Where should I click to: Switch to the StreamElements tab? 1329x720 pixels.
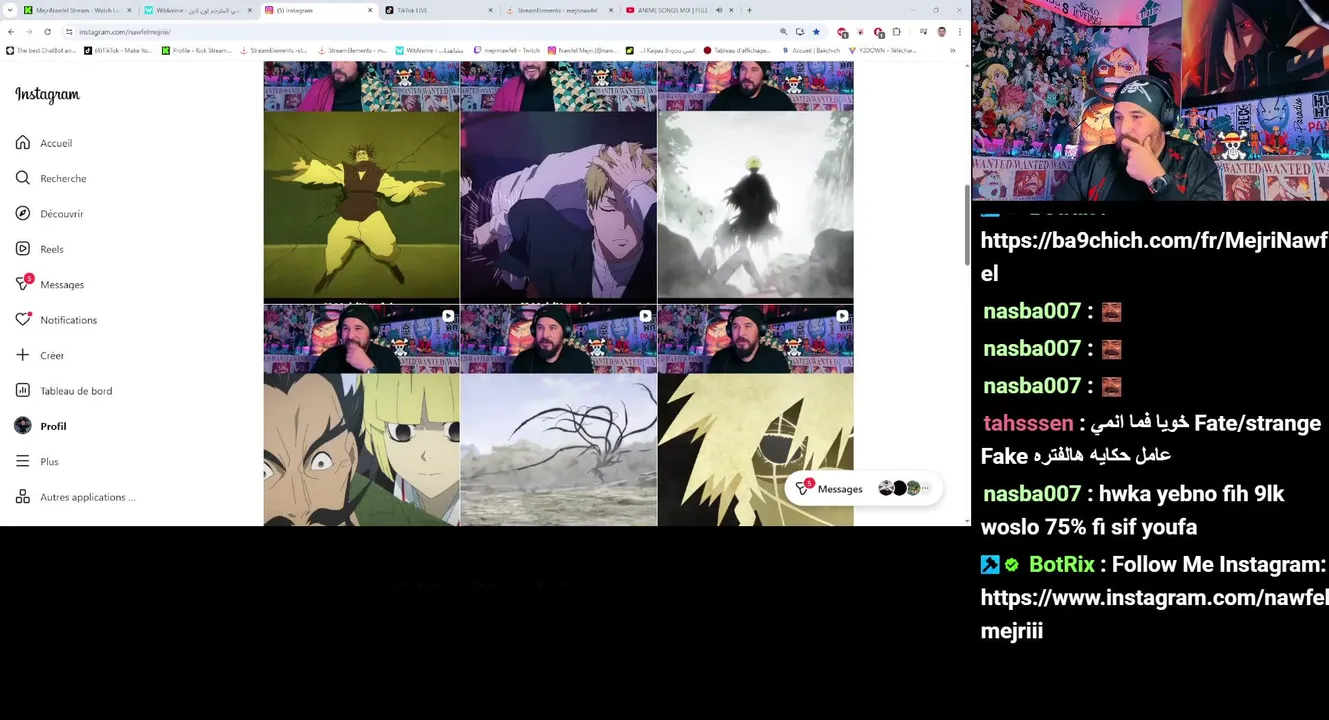[x=558, y=10]
